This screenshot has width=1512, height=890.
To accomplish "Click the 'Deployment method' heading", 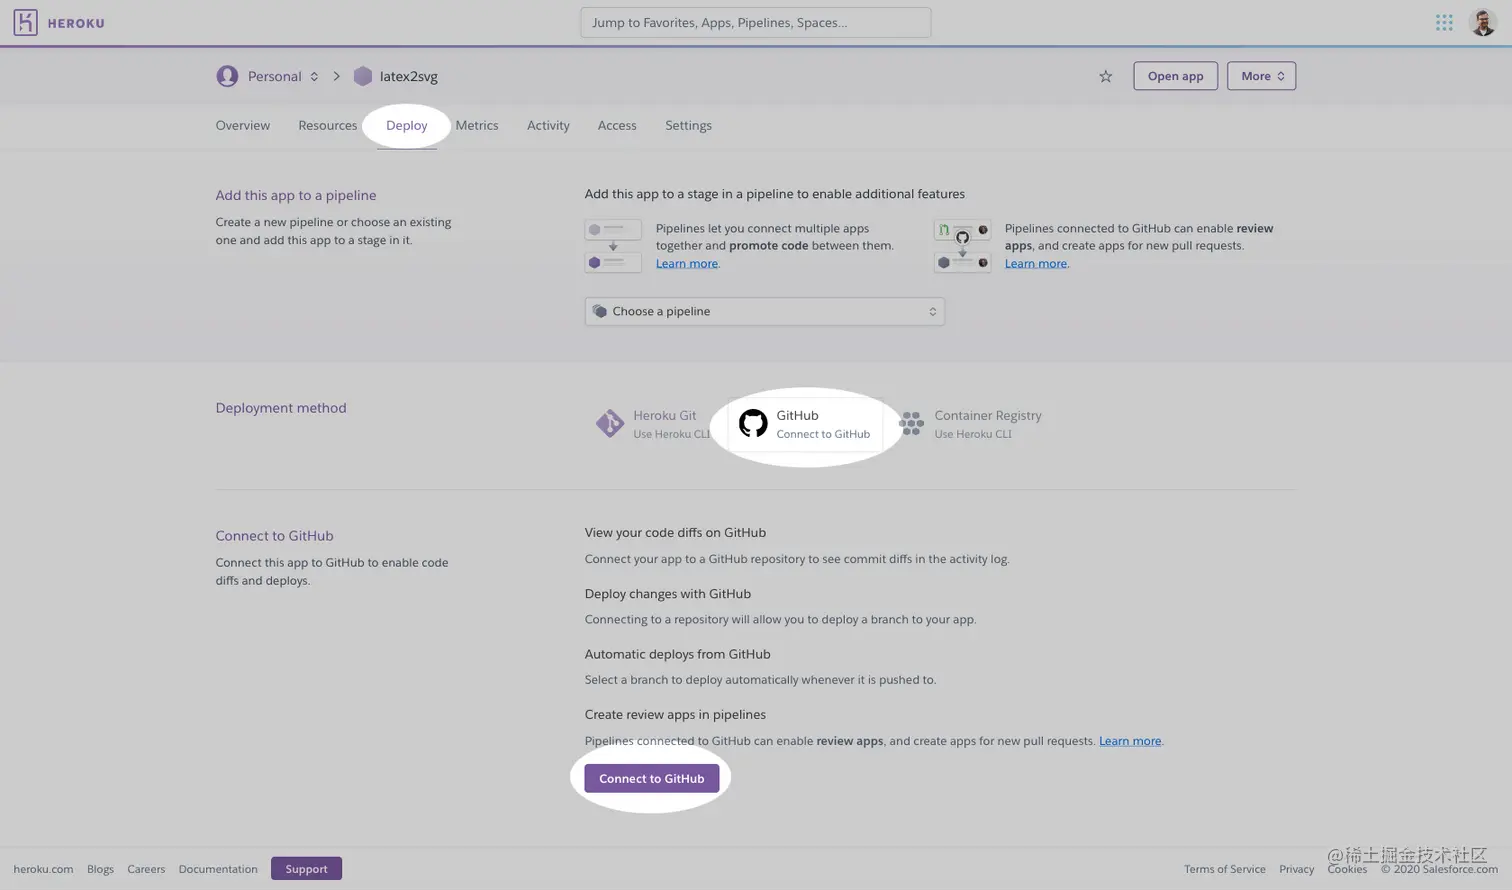I will coord(281,408).
